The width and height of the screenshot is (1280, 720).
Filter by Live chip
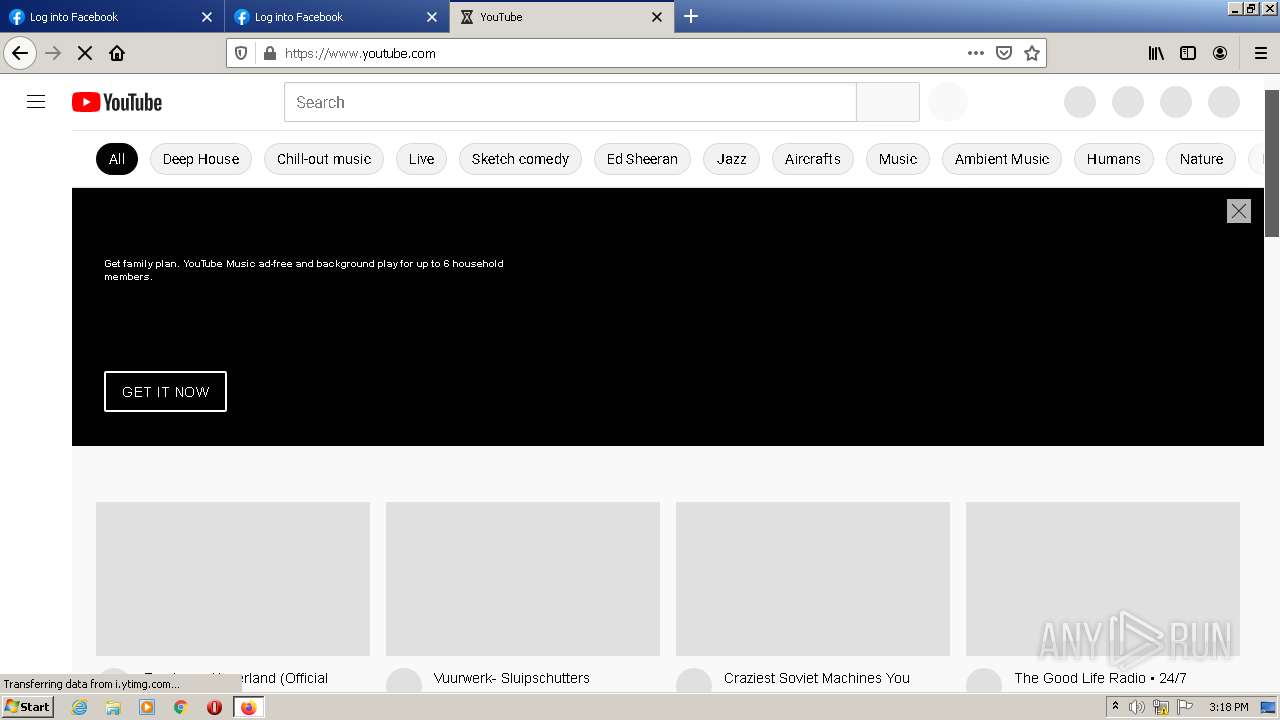point(422,159)
